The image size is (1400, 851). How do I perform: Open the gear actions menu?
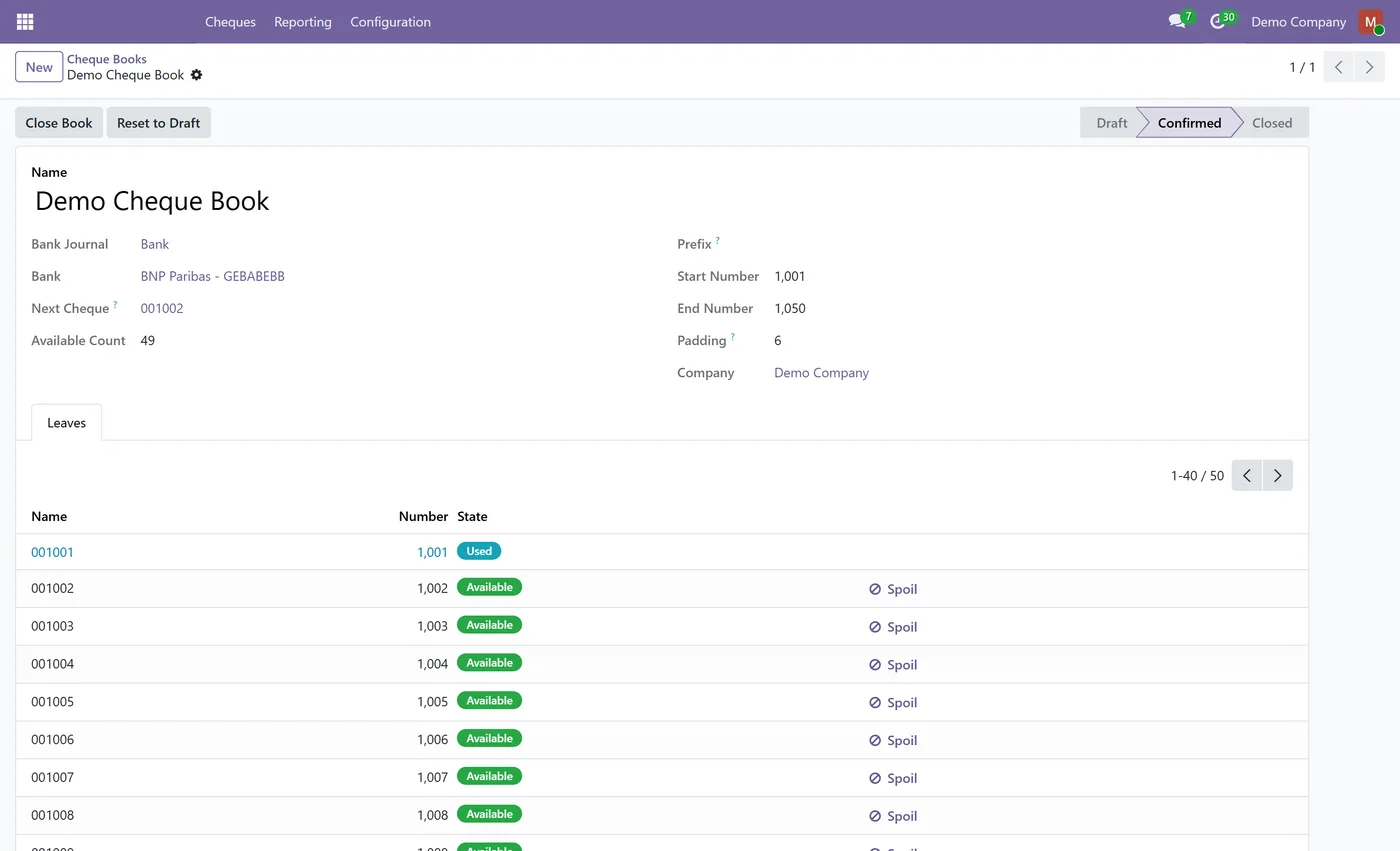(x=196, y=75)
